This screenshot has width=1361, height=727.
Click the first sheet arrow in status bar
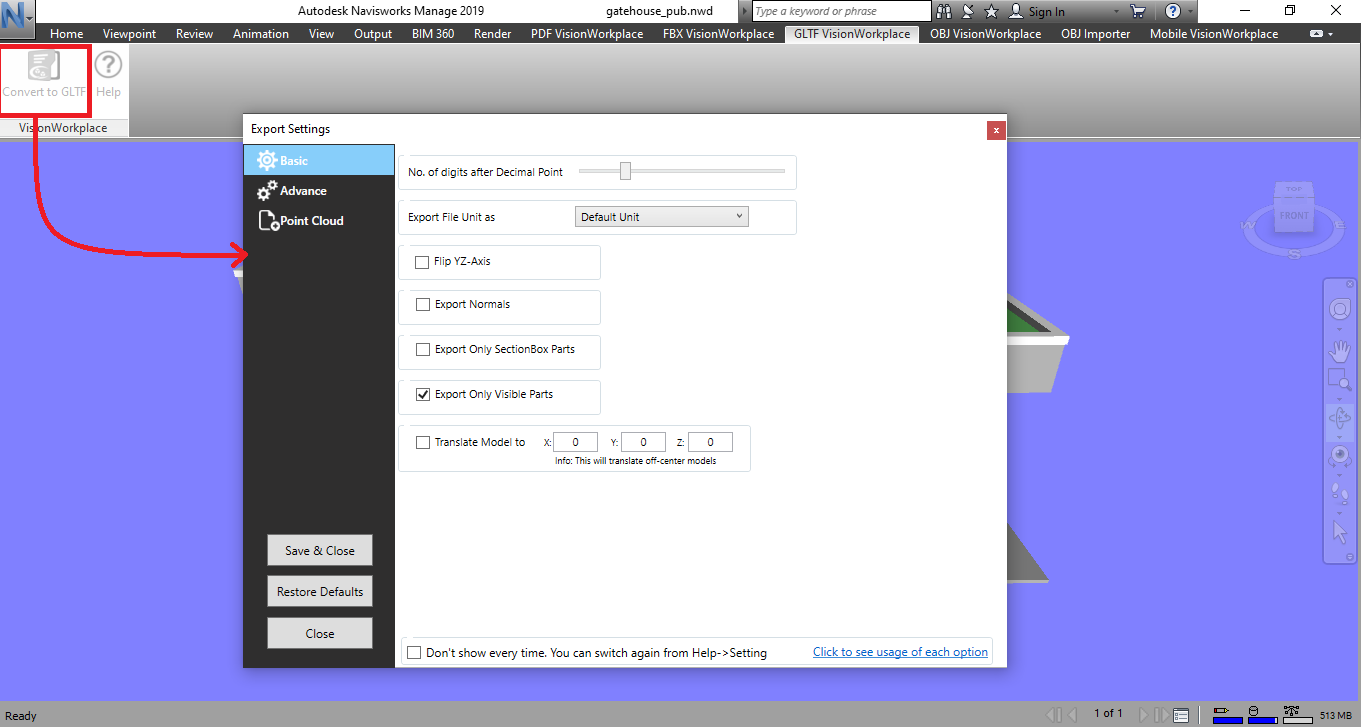(1053, 715)
